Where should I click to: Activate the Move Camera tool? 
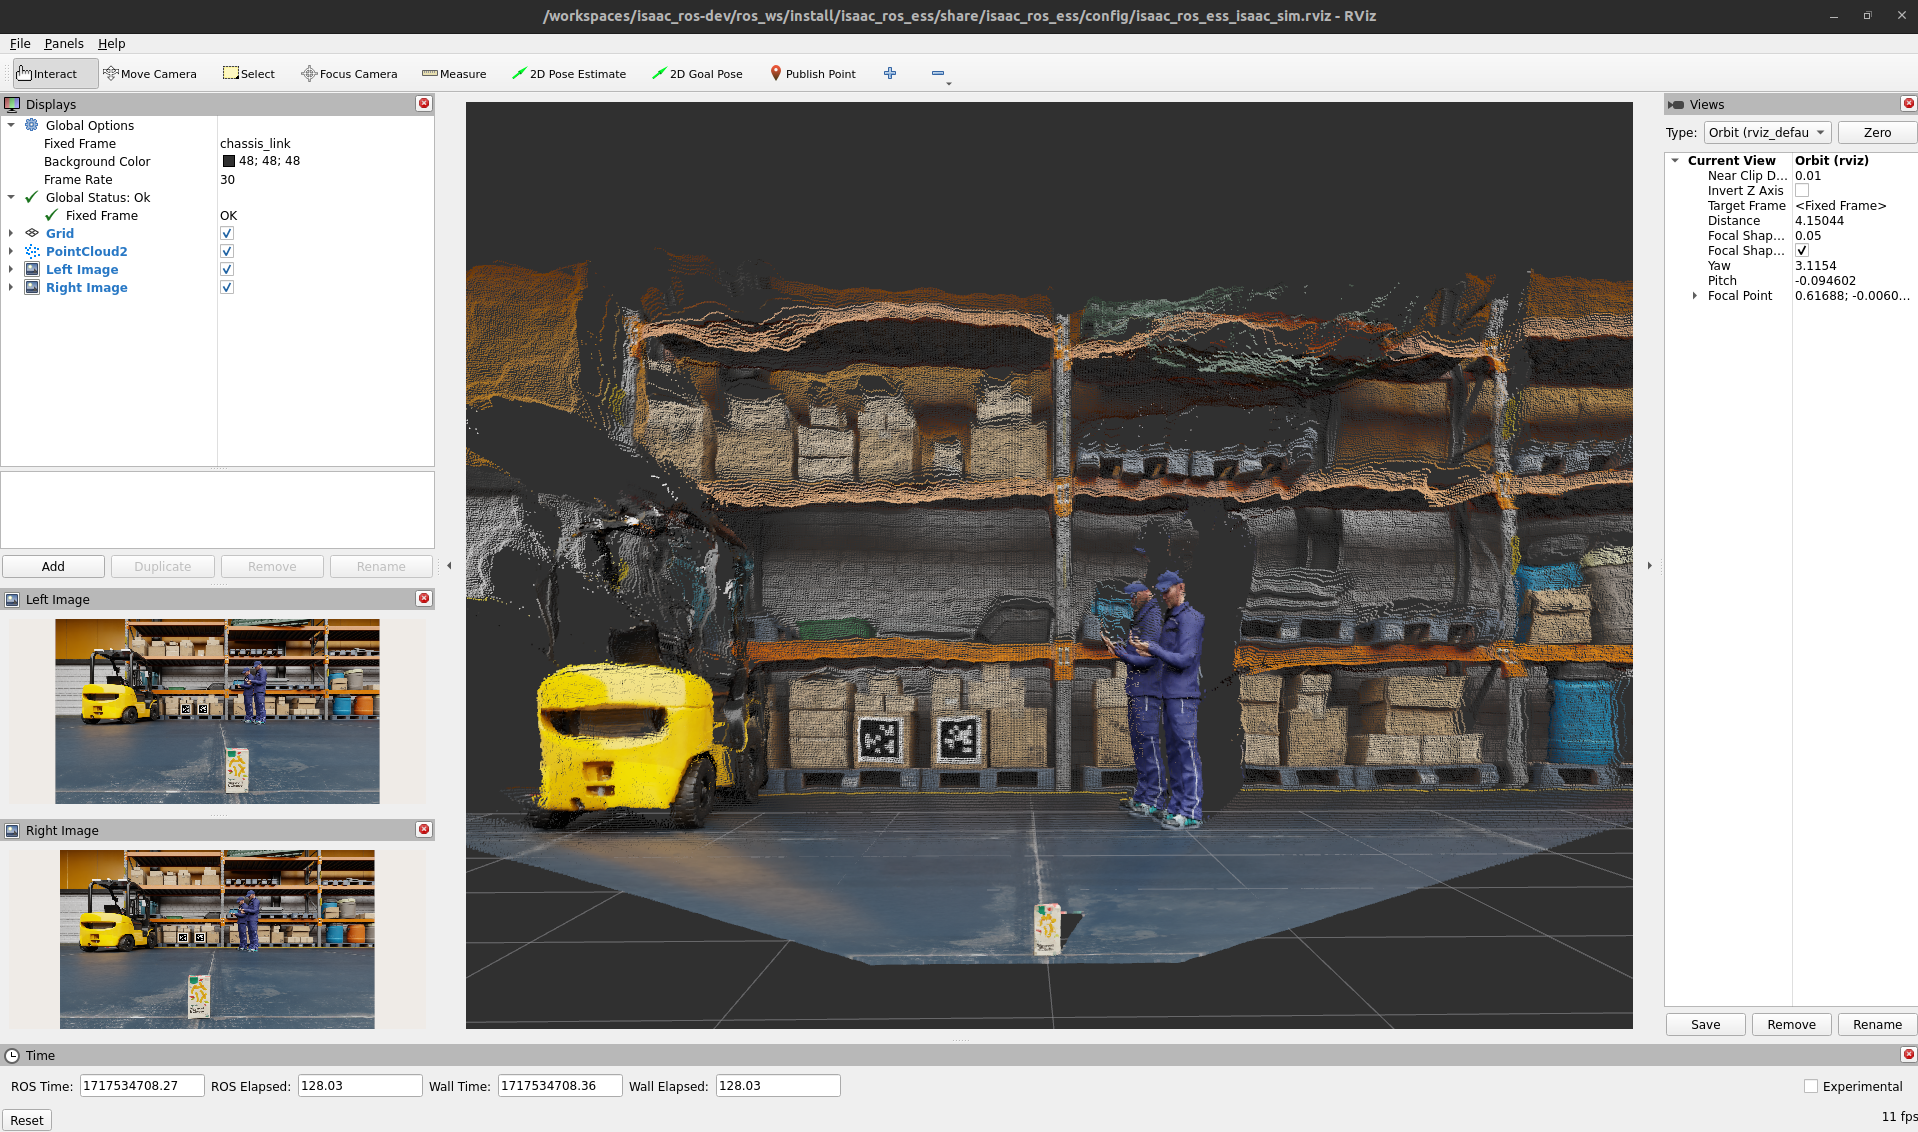click(150, 74)
